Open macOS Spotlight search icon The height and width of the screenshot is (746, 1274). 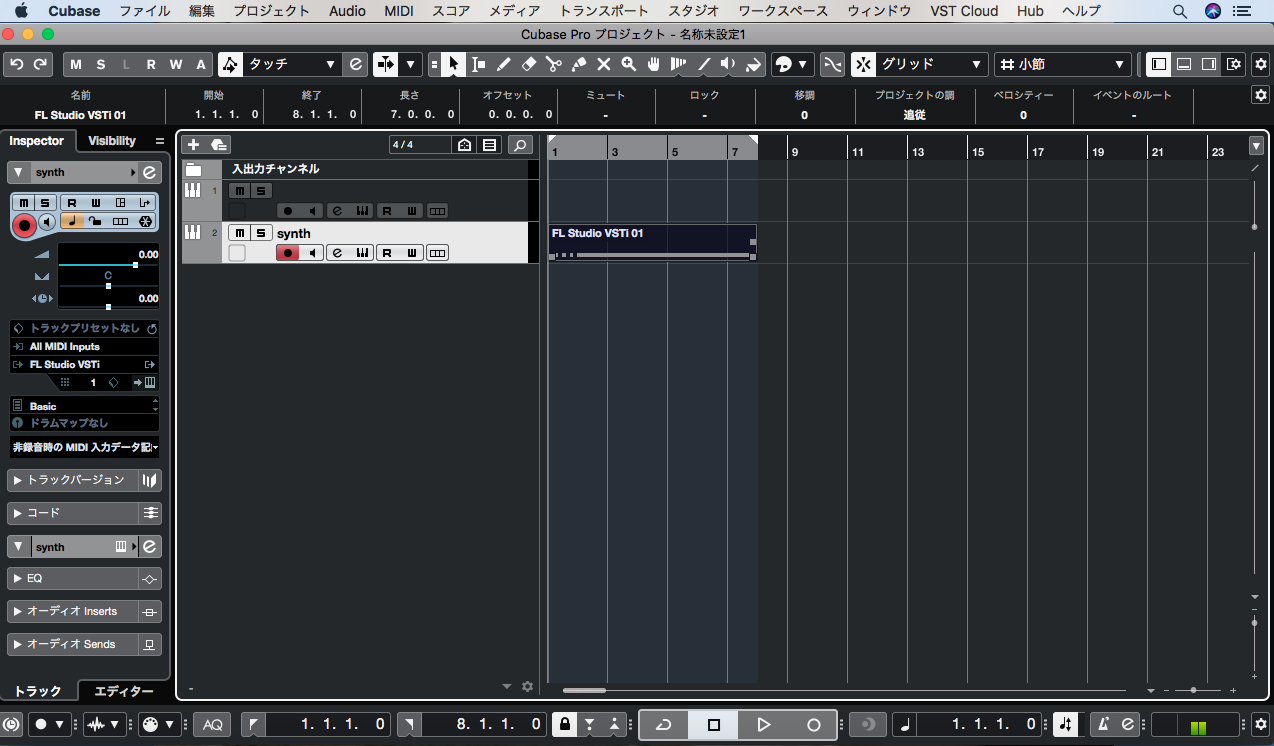pos(1180,11)
